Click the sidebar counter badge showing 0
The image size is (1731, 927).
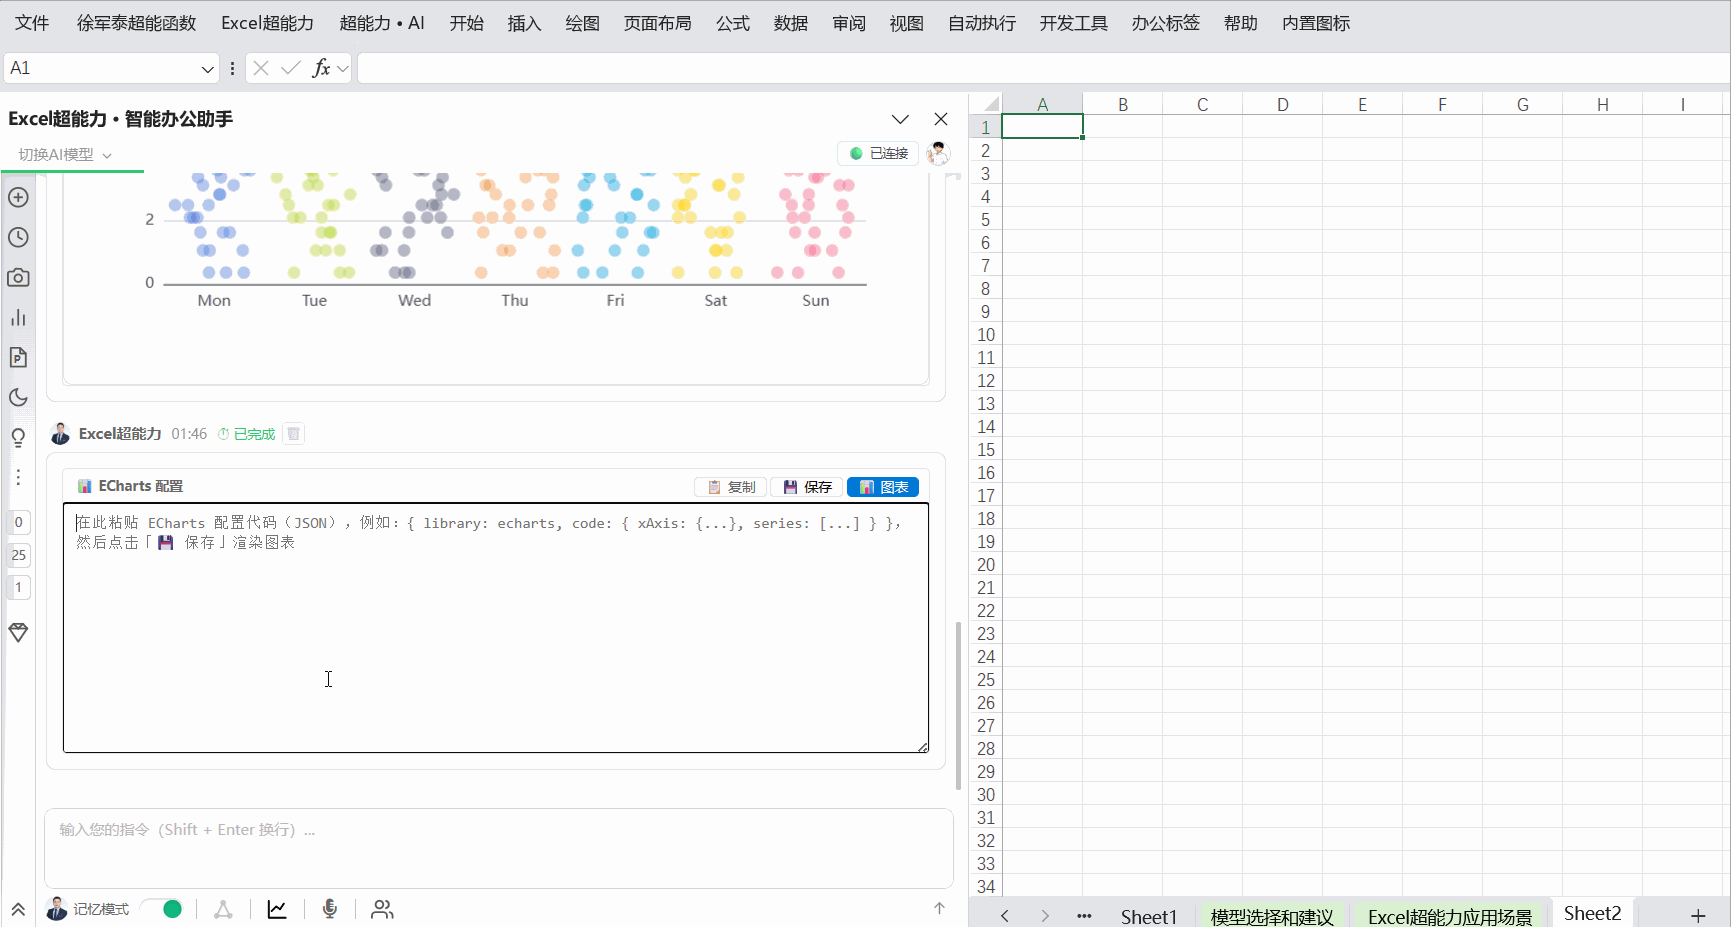click(18, 522)
